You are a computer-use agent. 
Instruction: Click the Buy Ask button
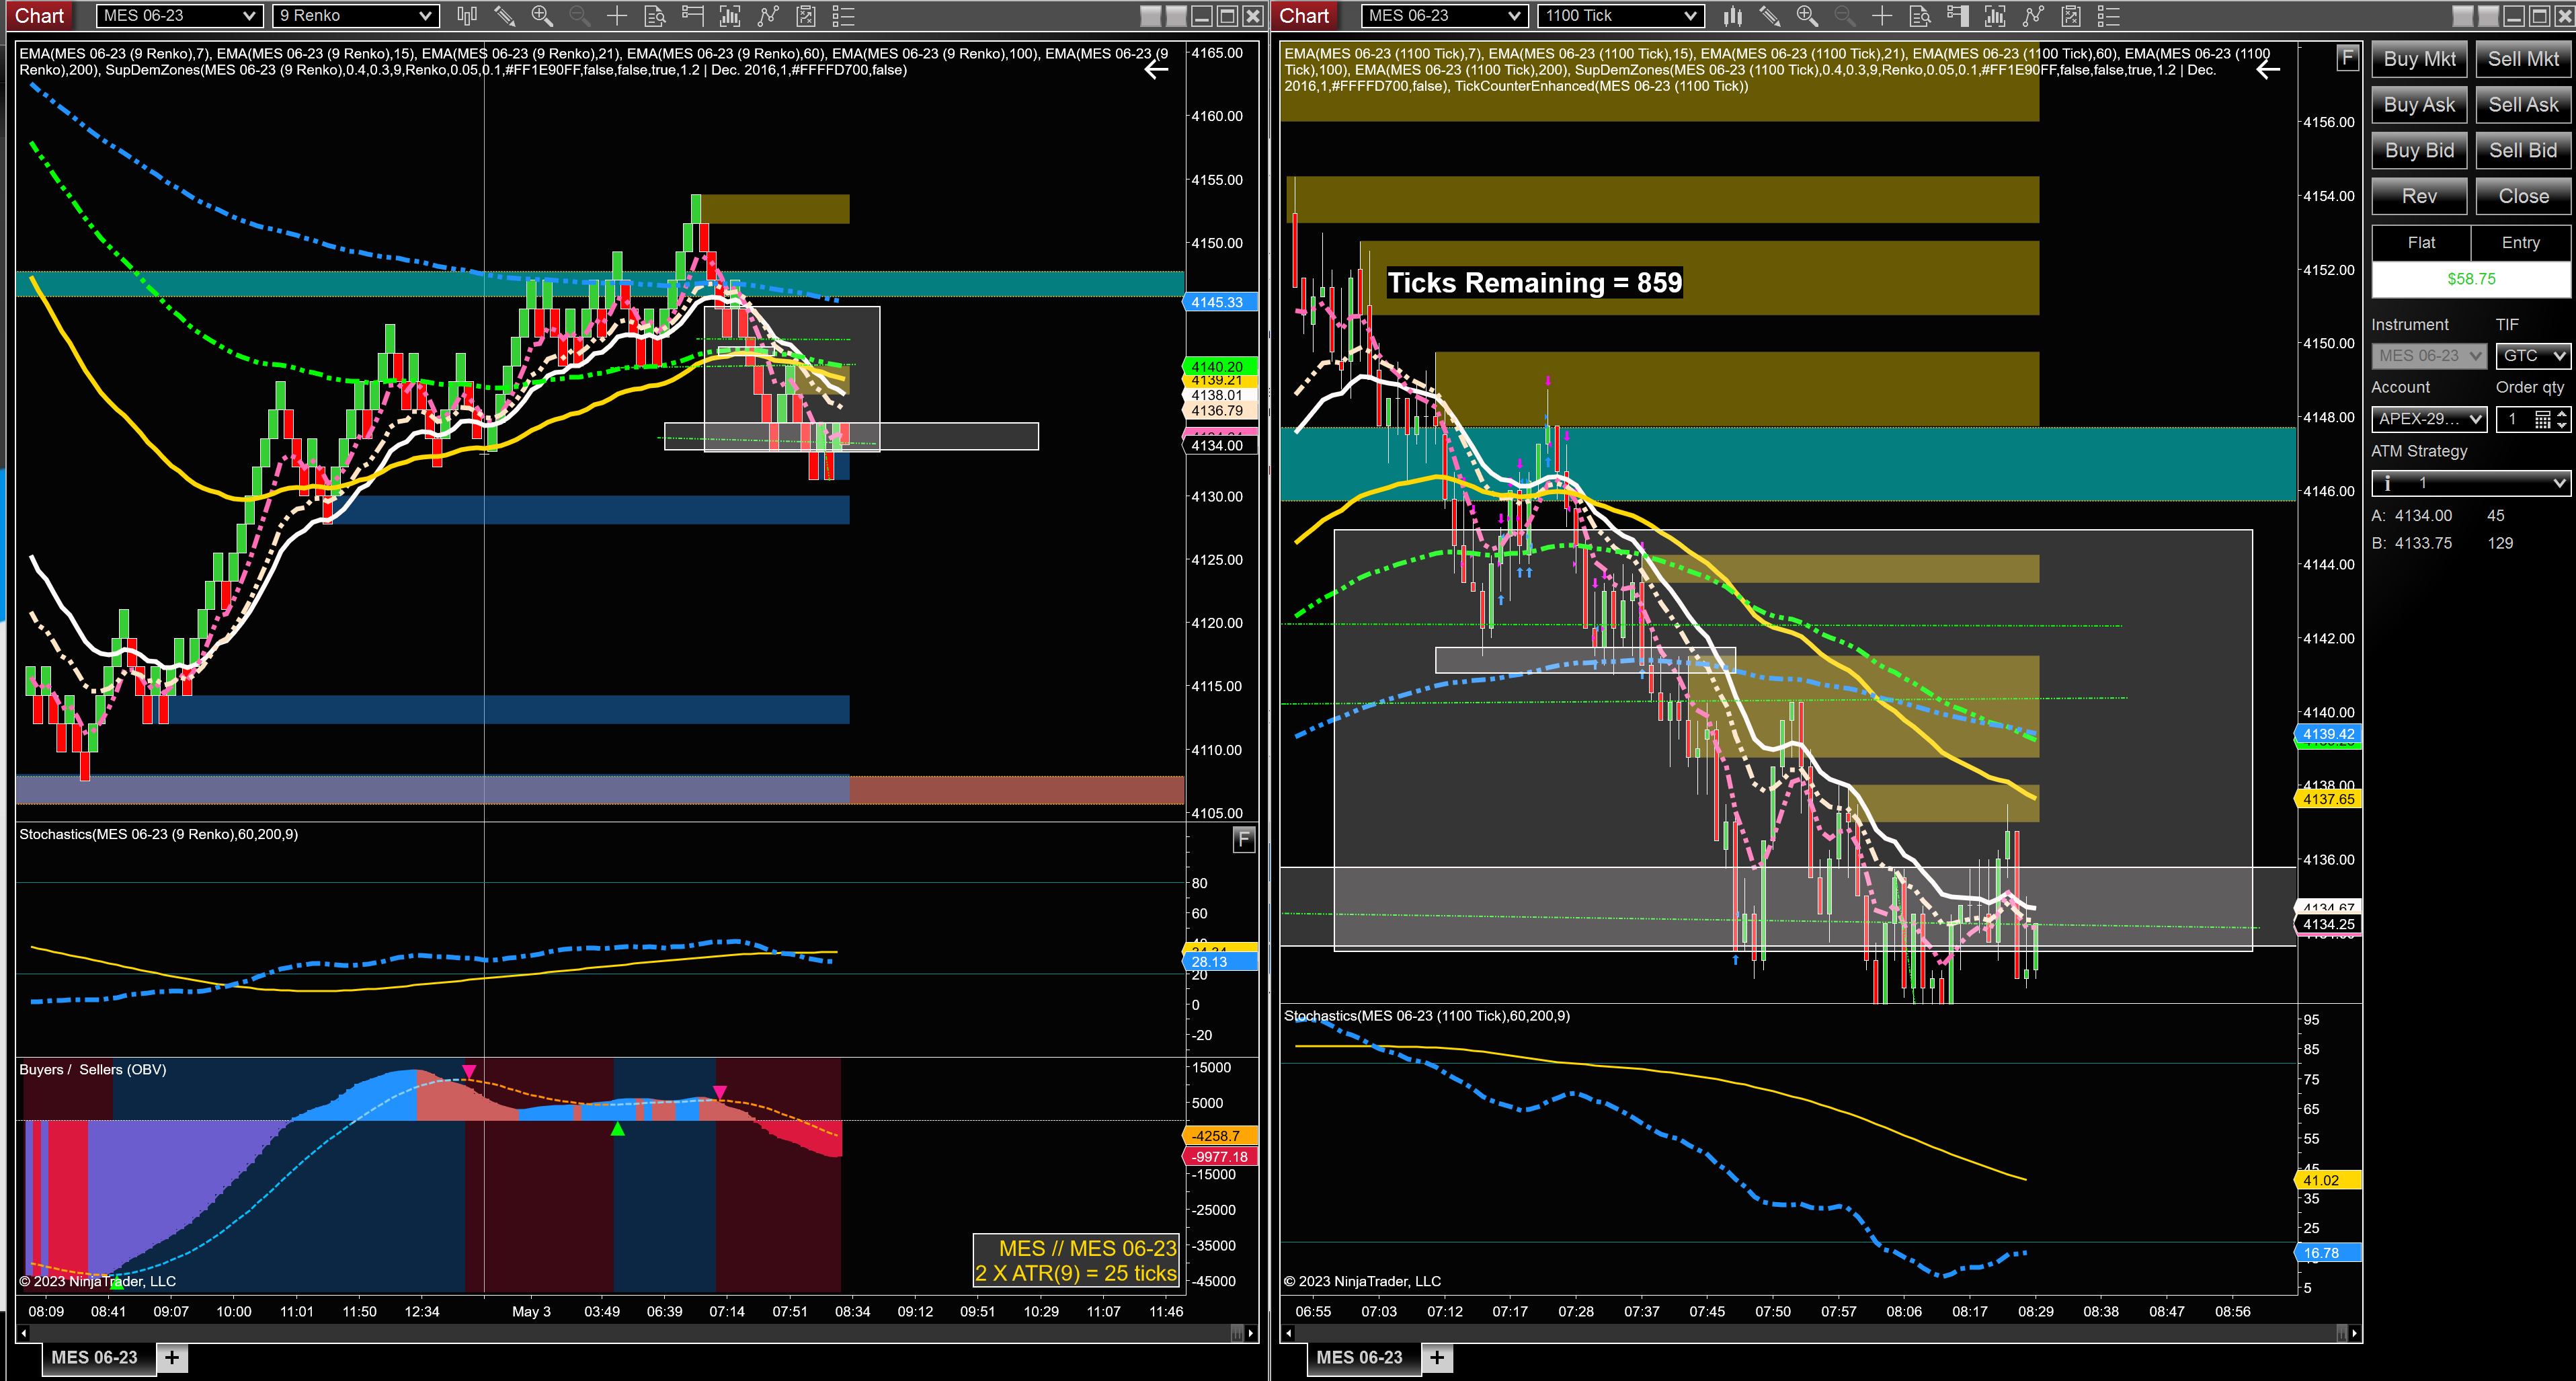[x=2420, y=105]
